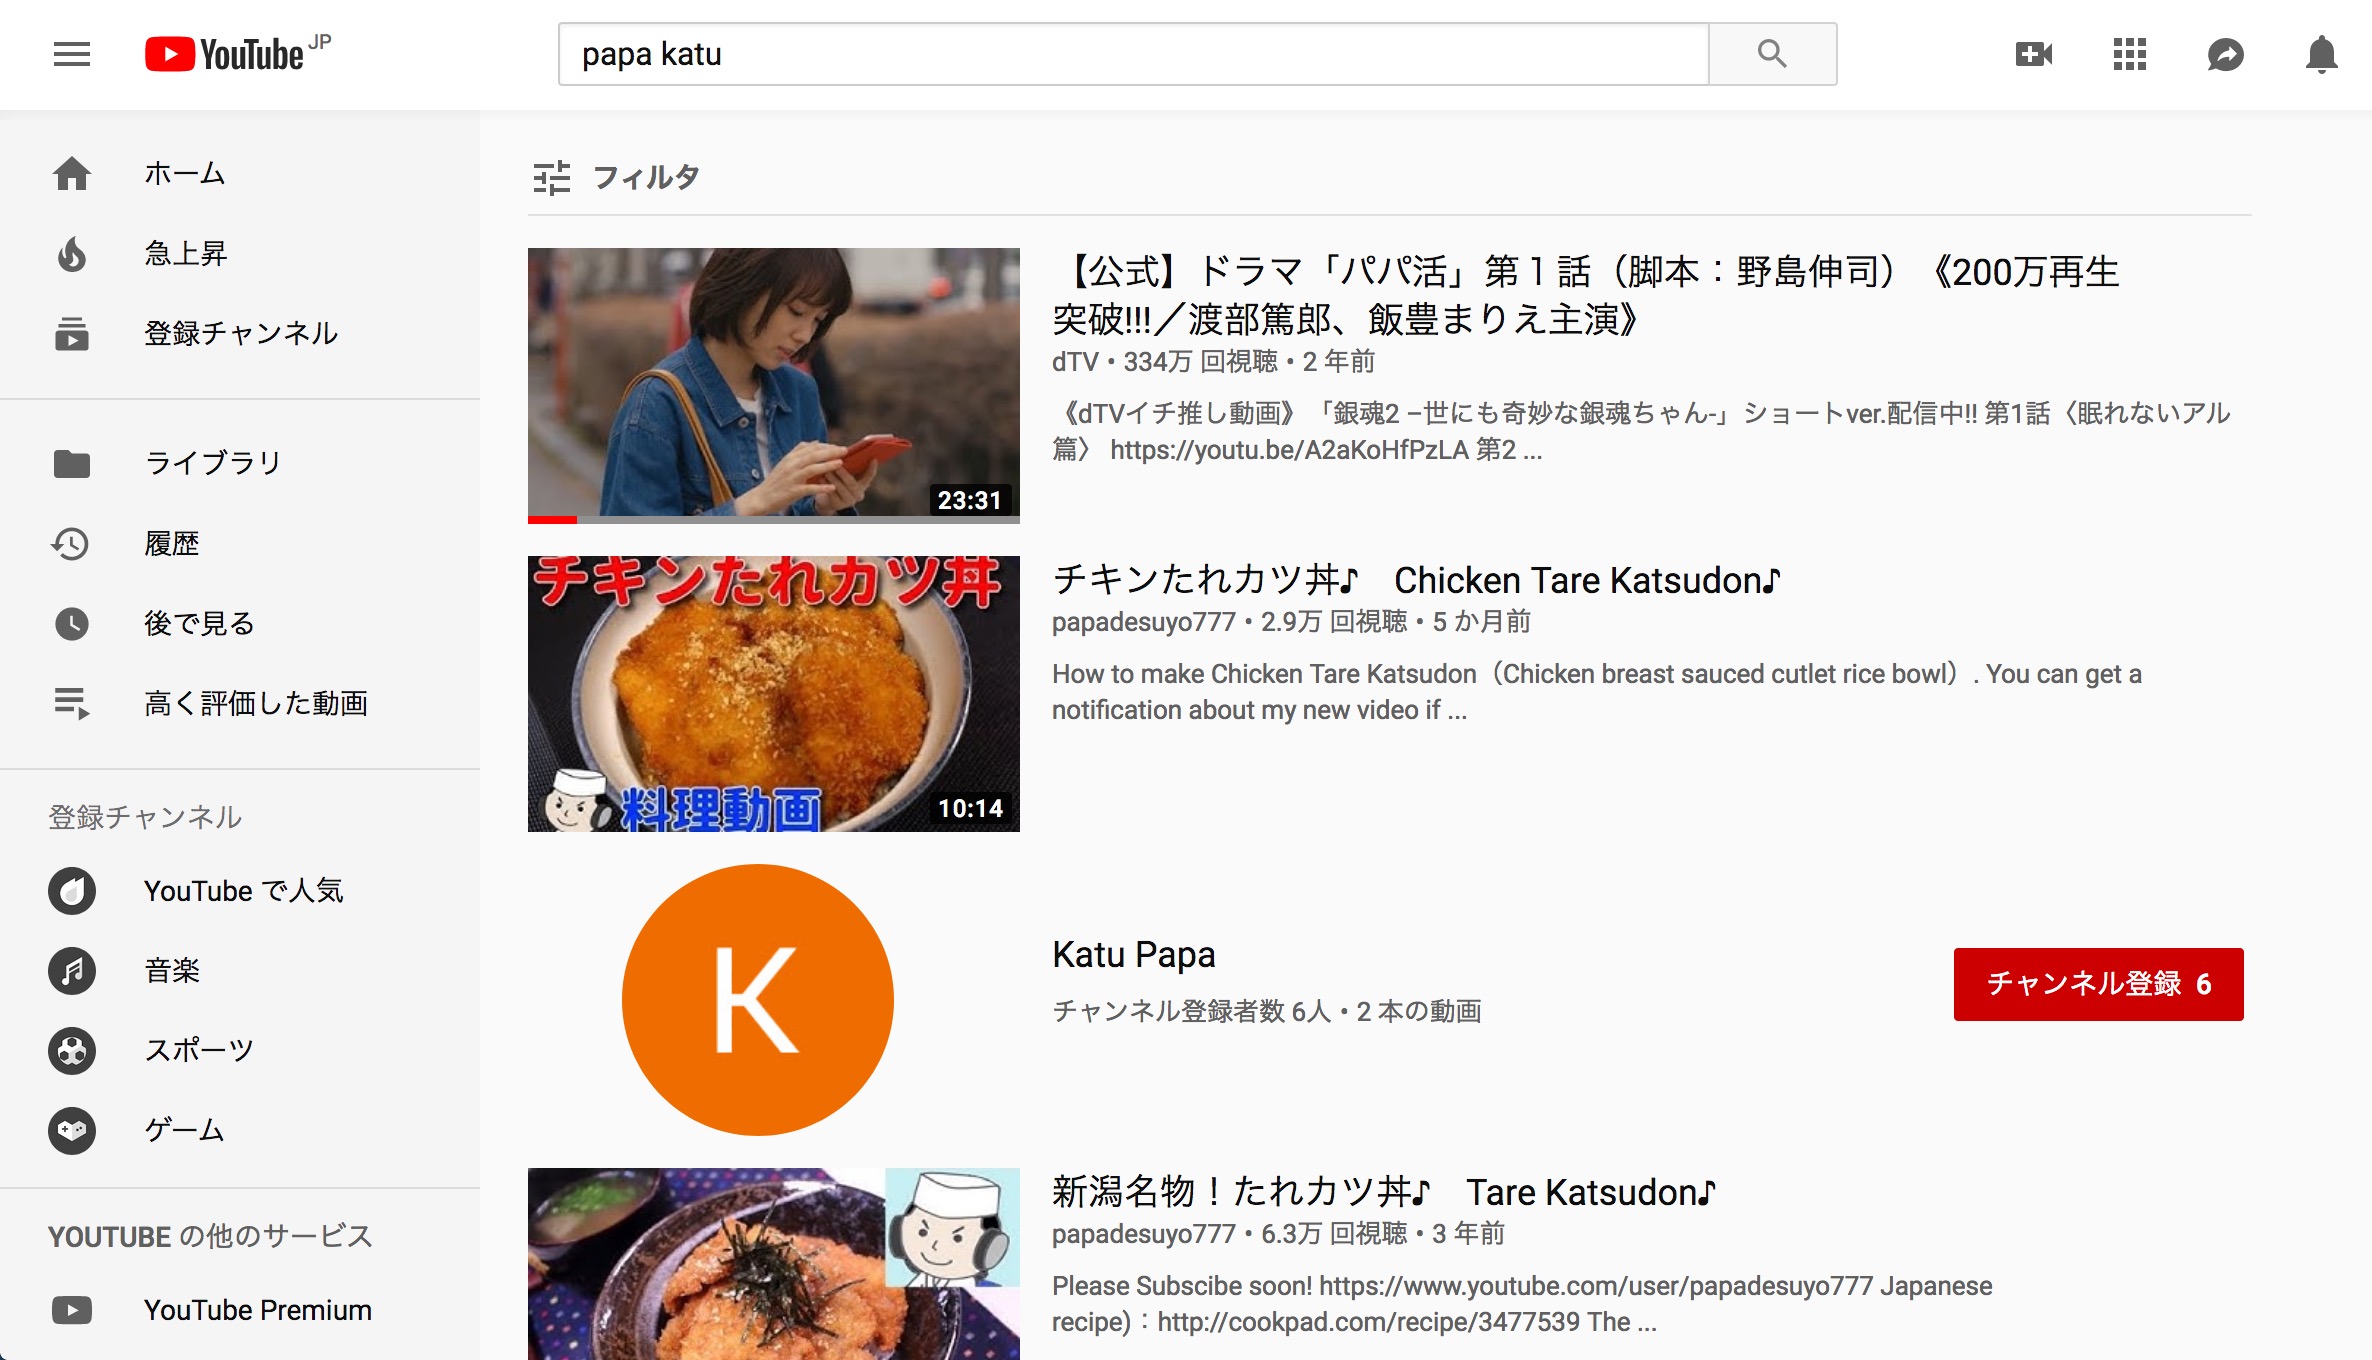Expand the フィルタ filter options
2372x1360 pixels.
(616, 177)
